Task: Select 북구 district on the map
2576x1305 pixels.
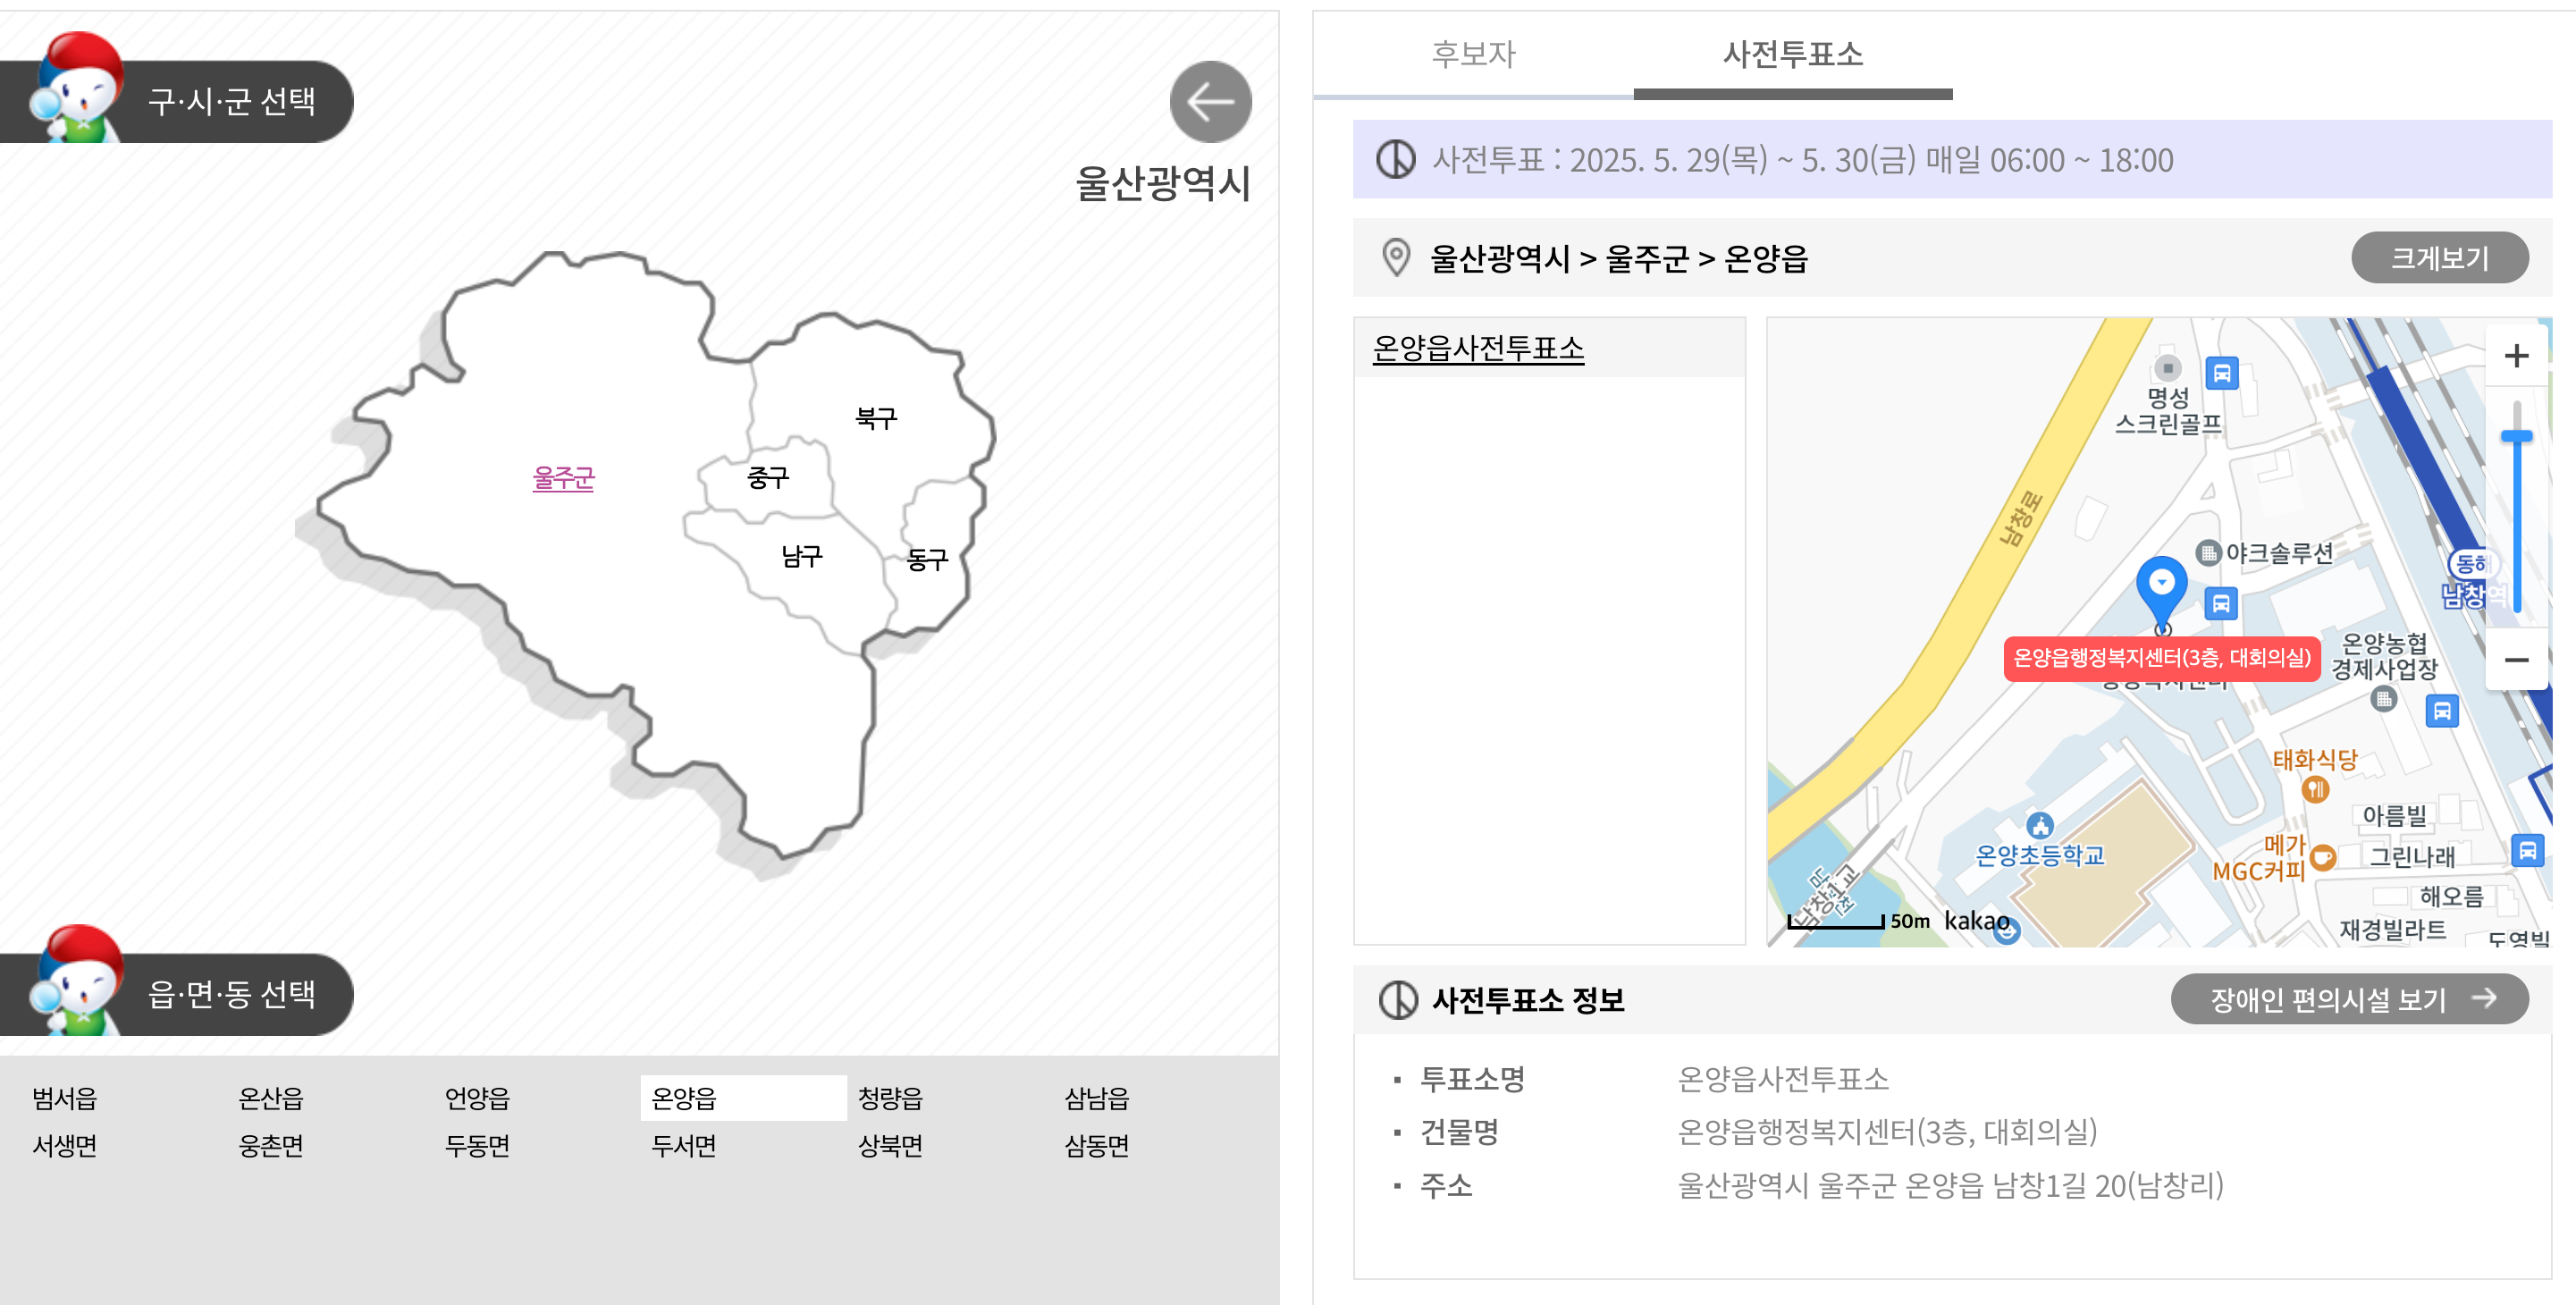Action: pos(876,418)
